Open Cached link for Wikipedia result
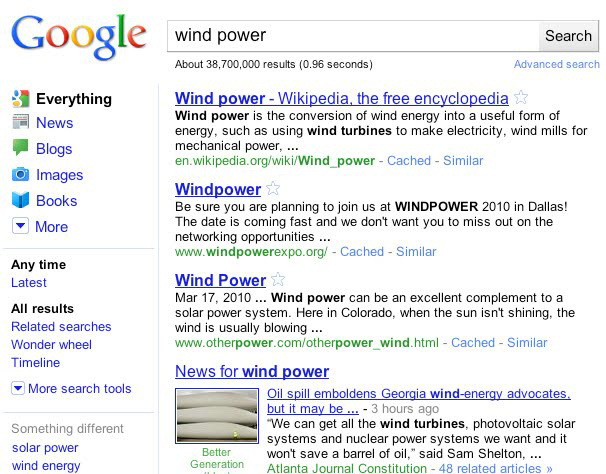 409,160
